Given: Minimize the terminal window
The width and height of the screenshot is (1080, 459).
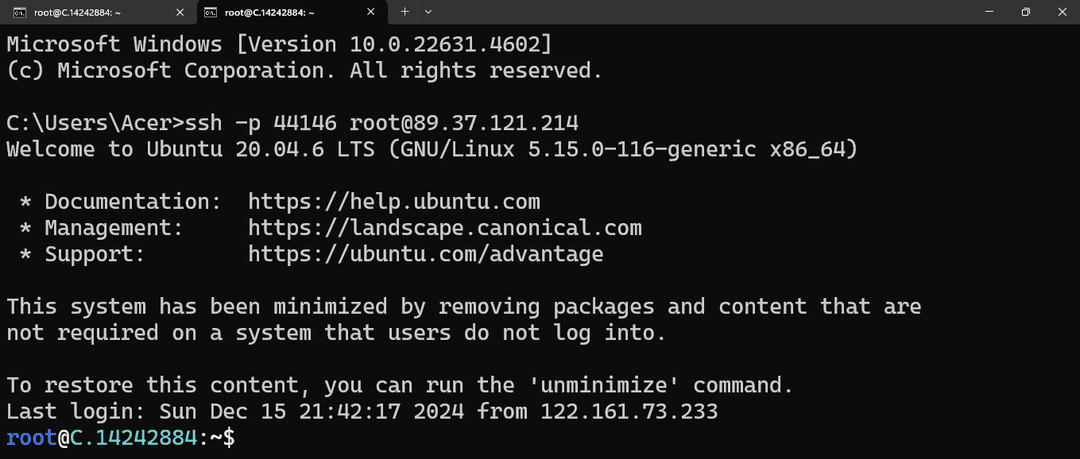Looking at the screenshot, I should (989, 12).
